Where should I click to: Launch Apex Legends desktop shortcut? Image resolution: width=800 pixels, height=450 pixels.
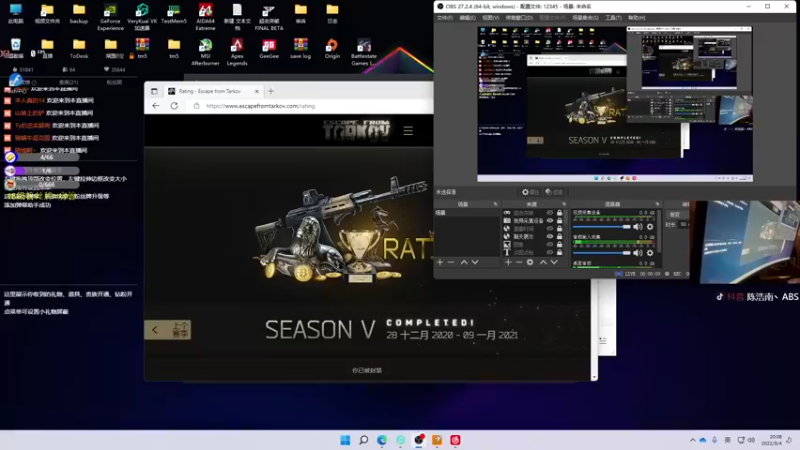237,52
